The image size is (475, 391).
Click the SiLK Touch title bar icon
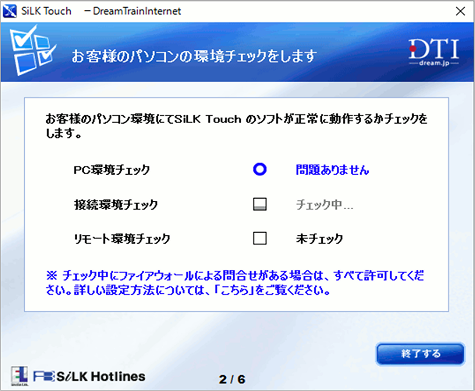pos(9,11)
